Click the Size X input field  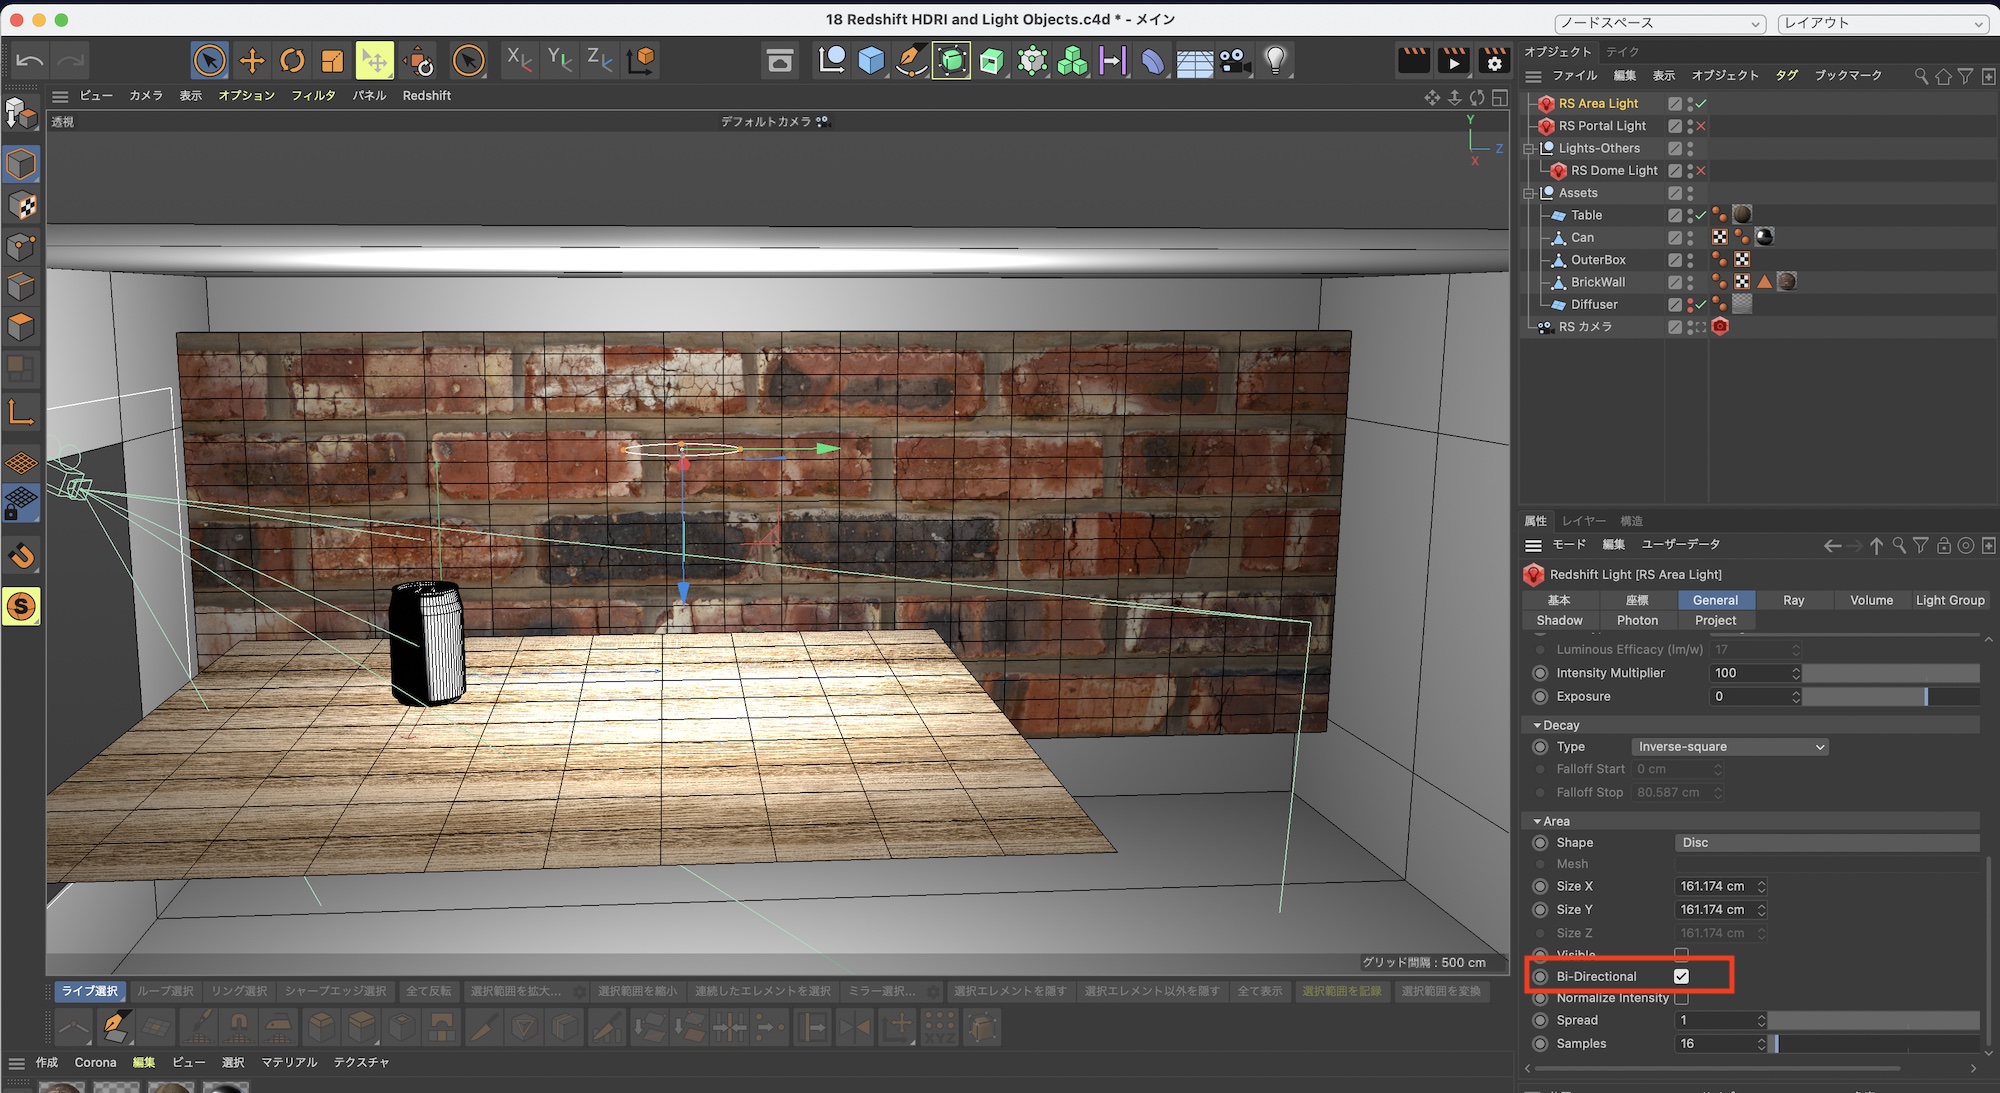pyautogui.click(x=1713, y=886)
